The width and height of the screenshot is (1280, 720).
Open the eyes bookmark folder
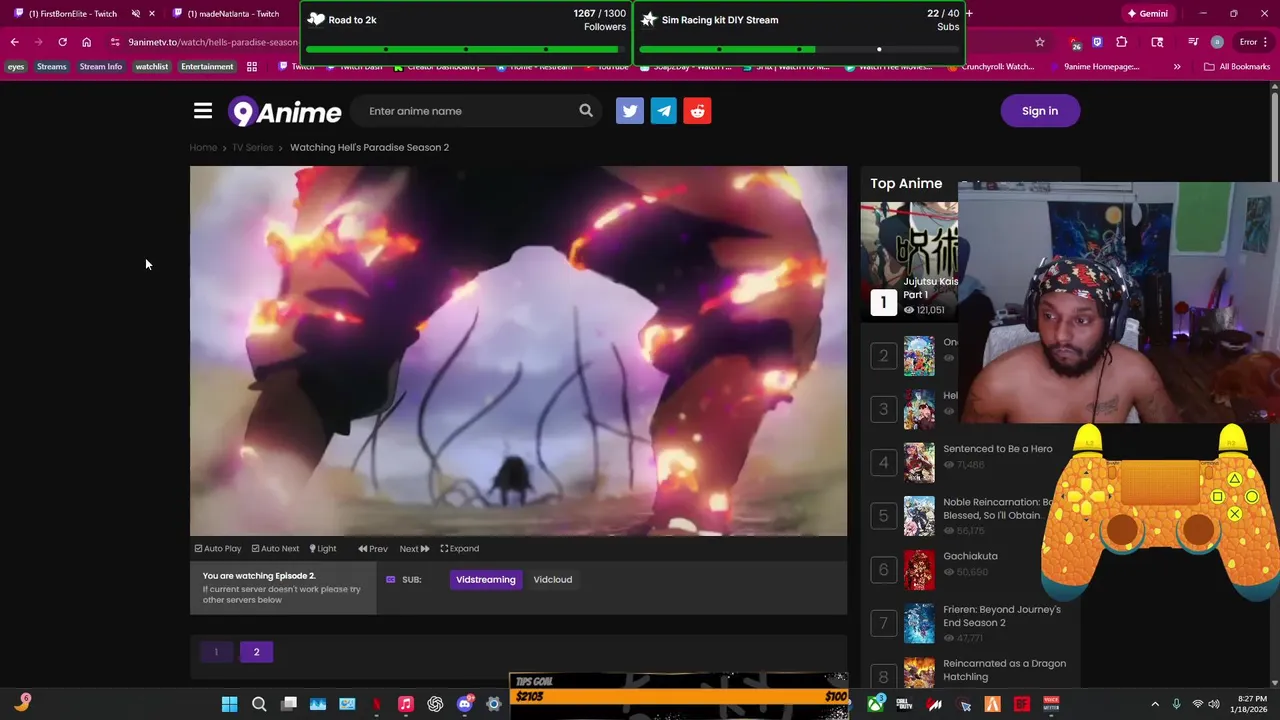click(16, 67)
